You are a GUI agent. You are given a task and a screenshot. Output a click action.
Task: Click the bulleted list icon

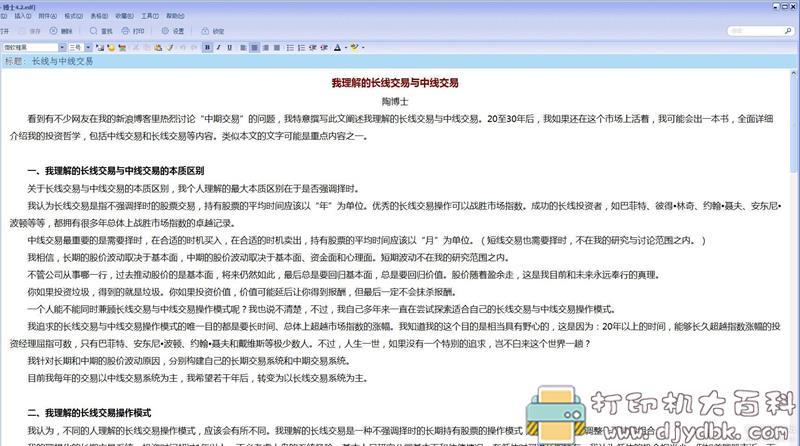point(290,47)
